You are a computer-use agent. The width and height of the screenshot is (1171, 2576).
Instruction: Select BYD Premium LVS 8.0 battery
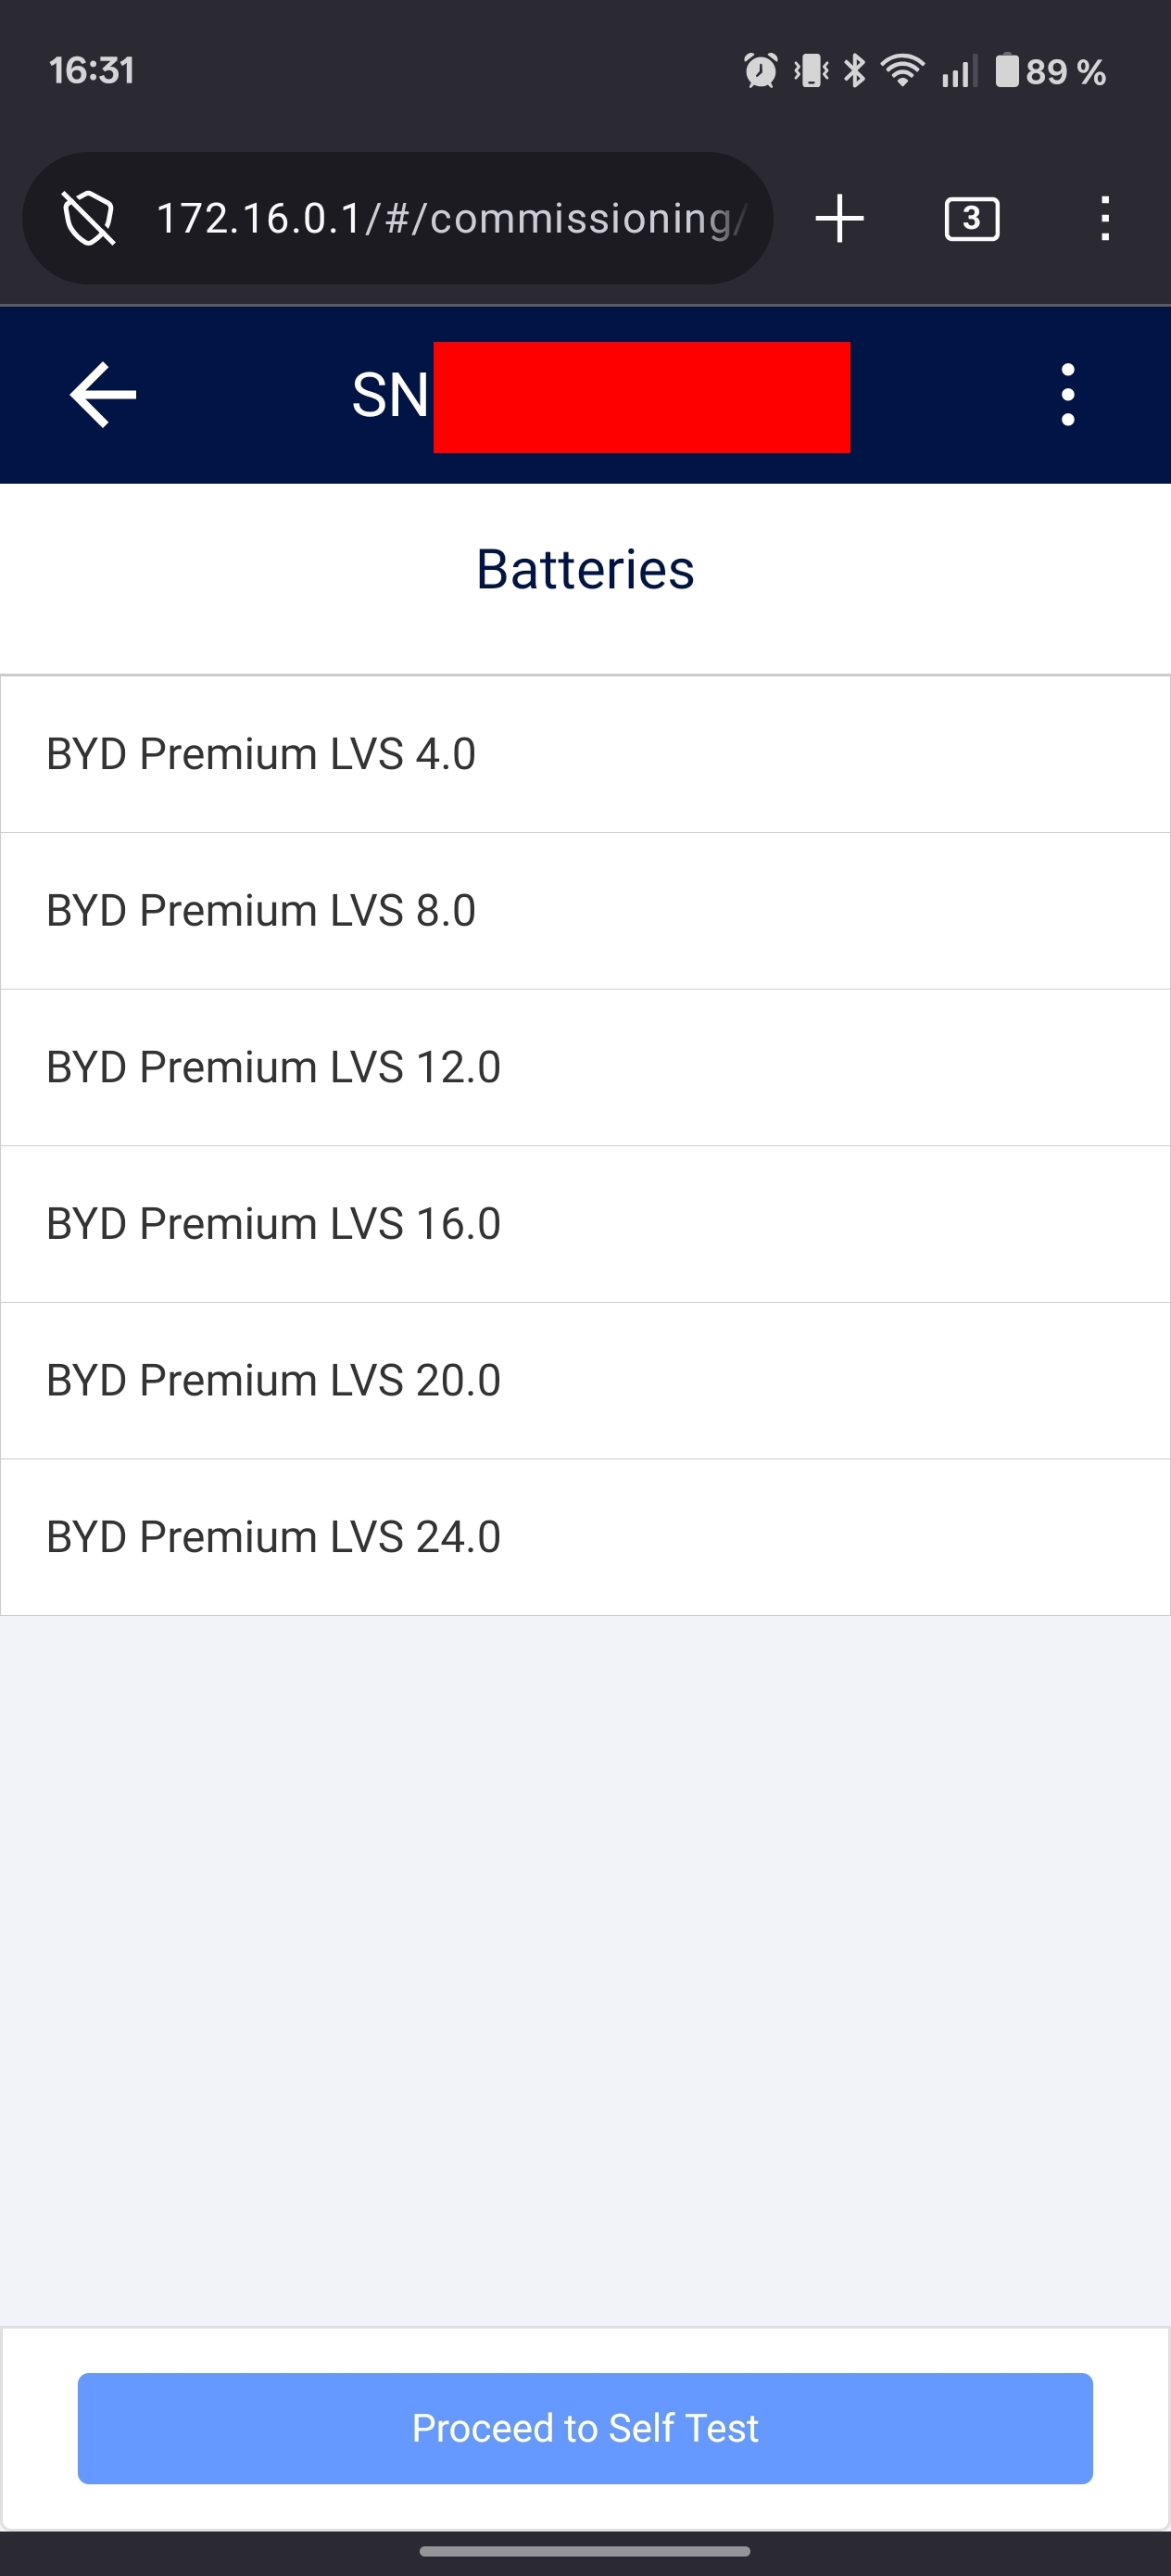[585, 911]
